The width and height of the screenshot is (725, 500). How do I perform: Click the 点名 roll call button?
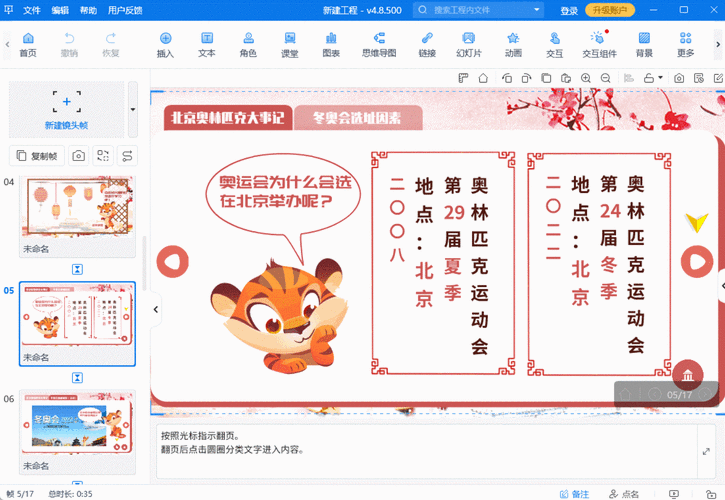pyautogui.click(x=624, y=494)
